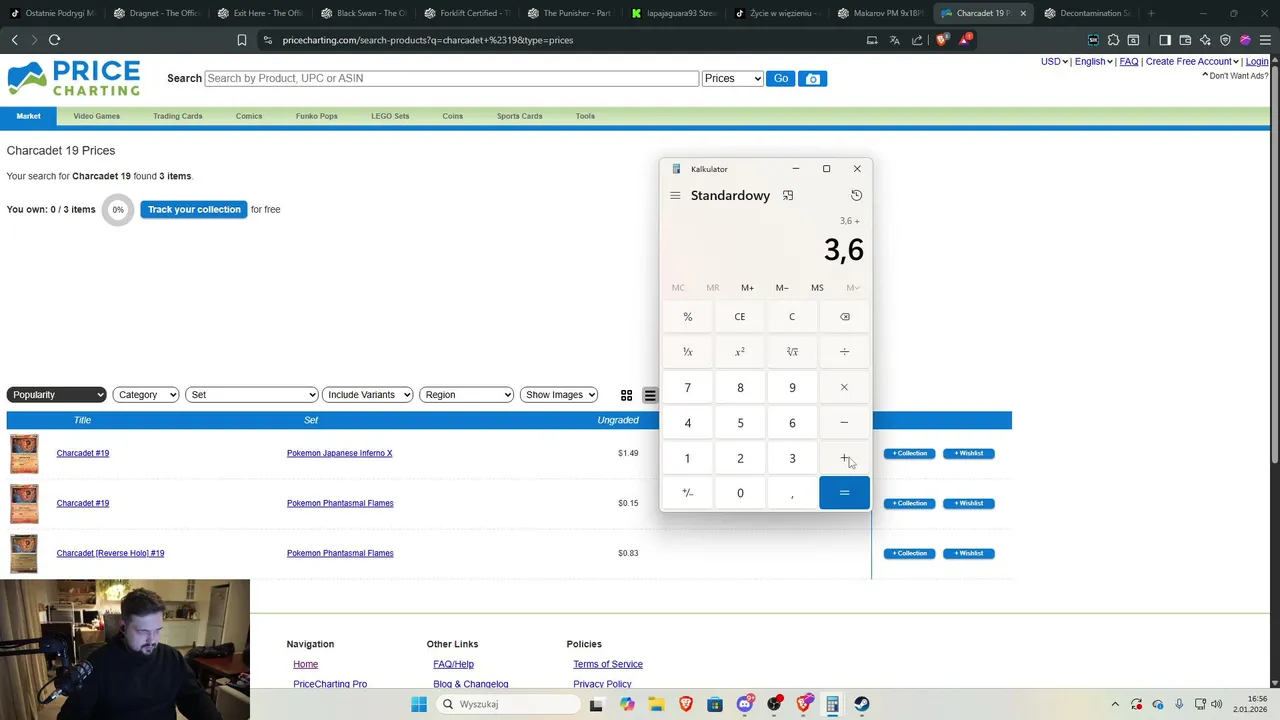Click the minus operator in Calculator

tap(844, 423)
